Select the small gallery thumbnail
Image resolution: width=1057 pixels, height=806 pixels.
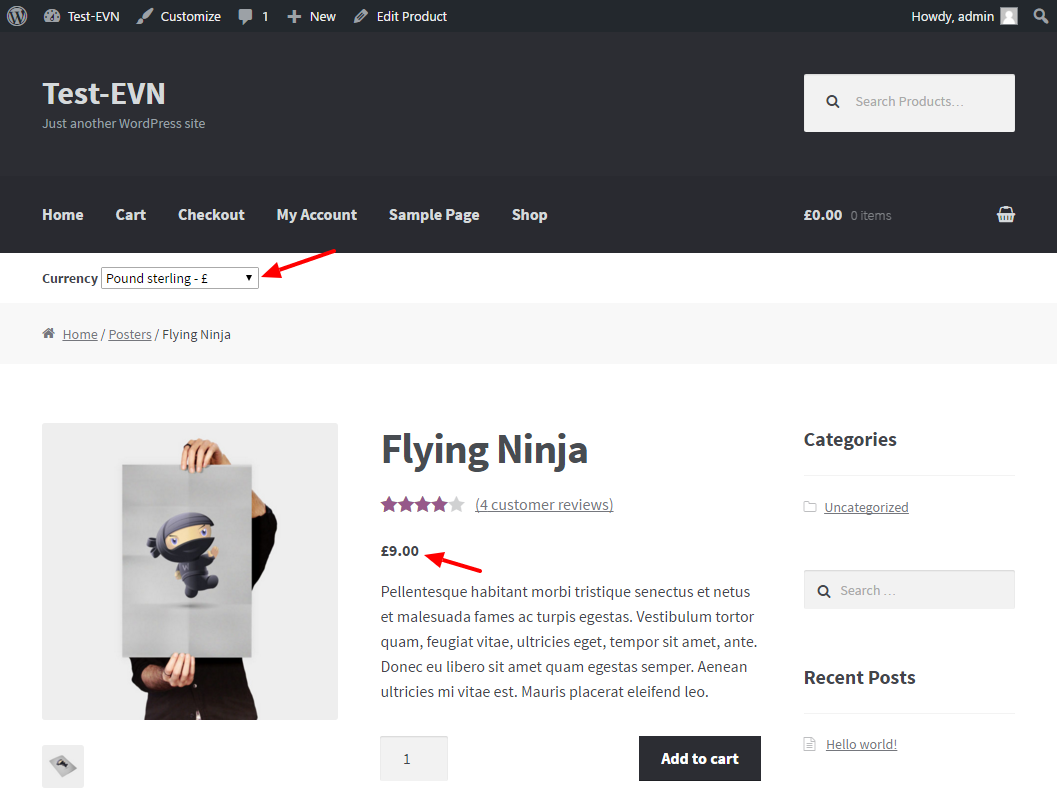63,766
